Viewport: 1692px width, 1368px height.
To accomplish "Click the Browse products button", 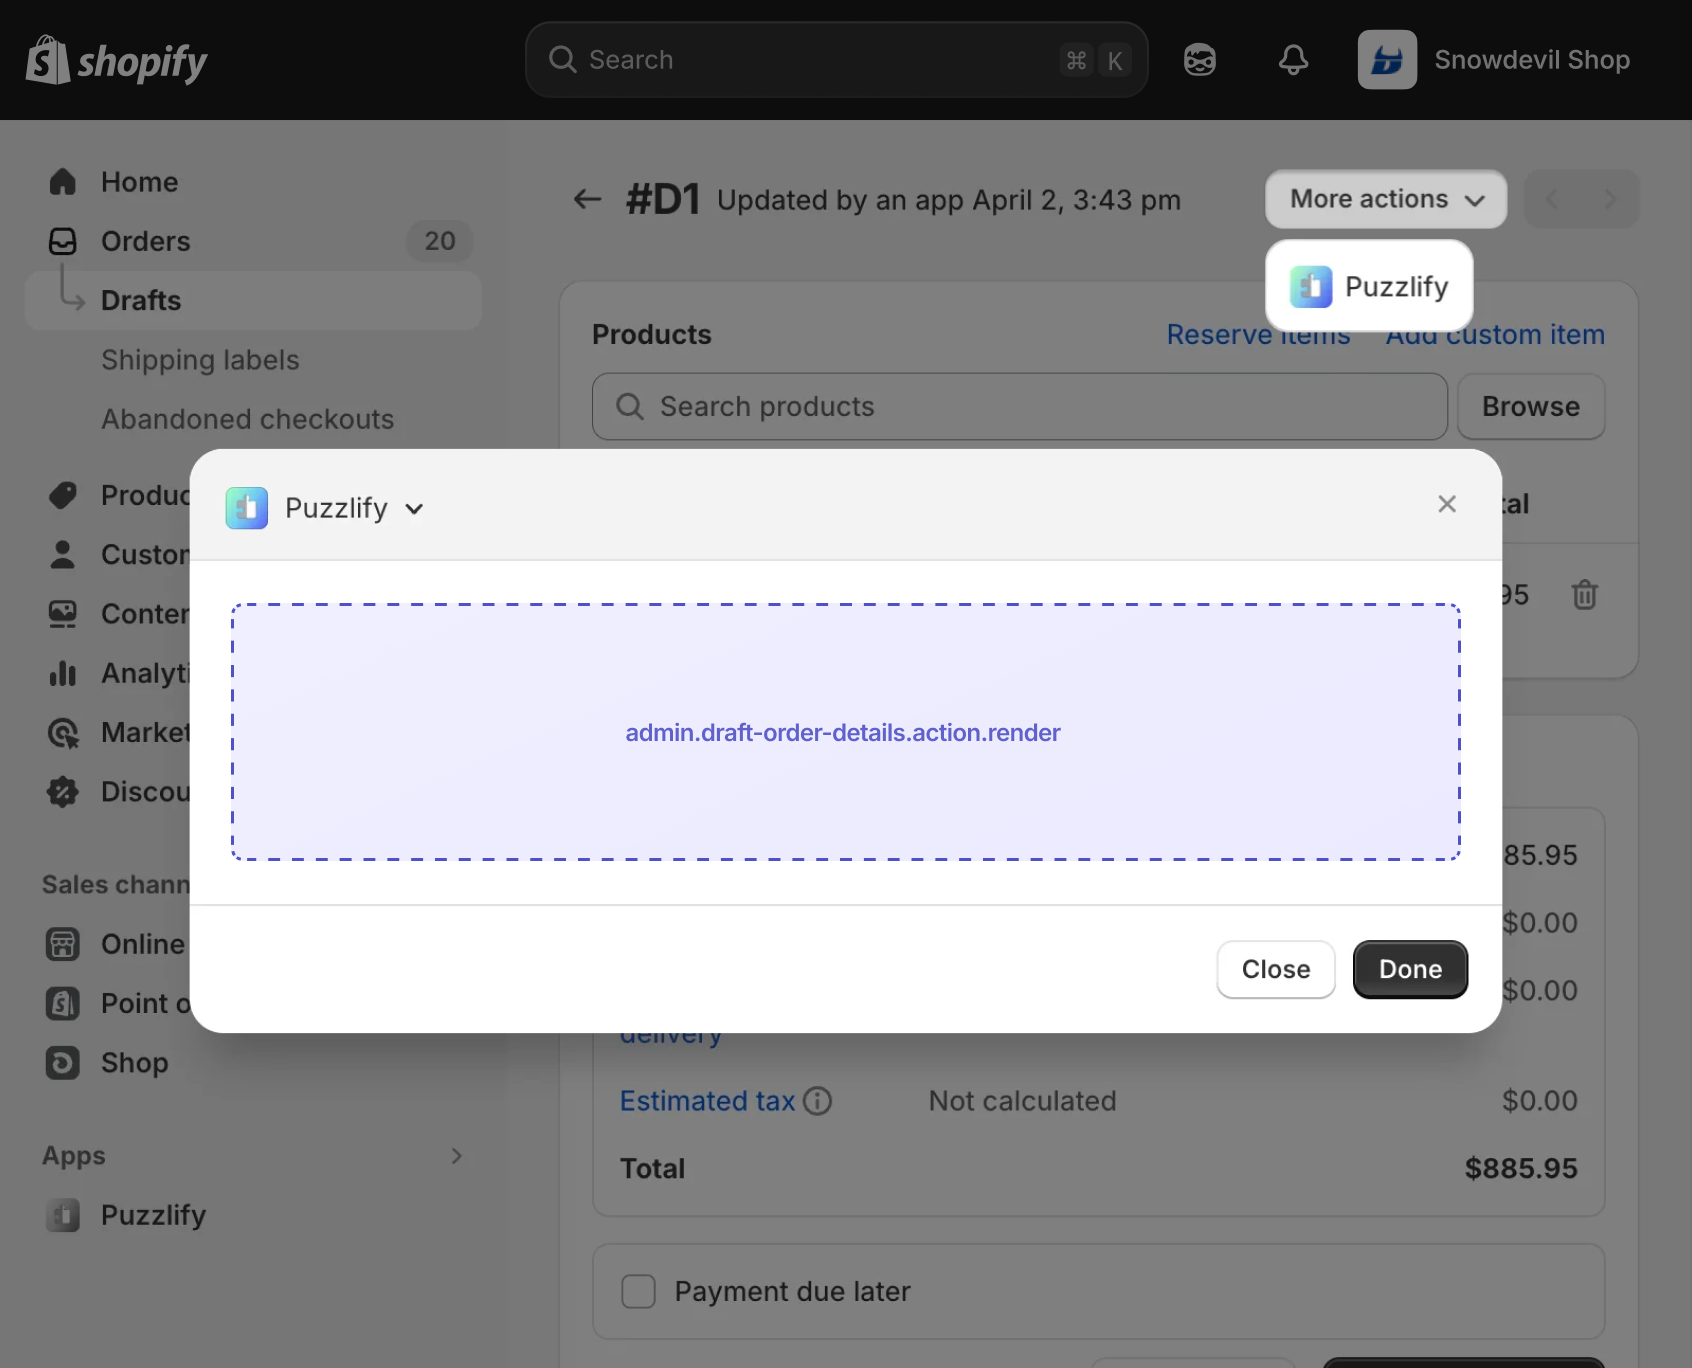I will (x=1531, y=407).
